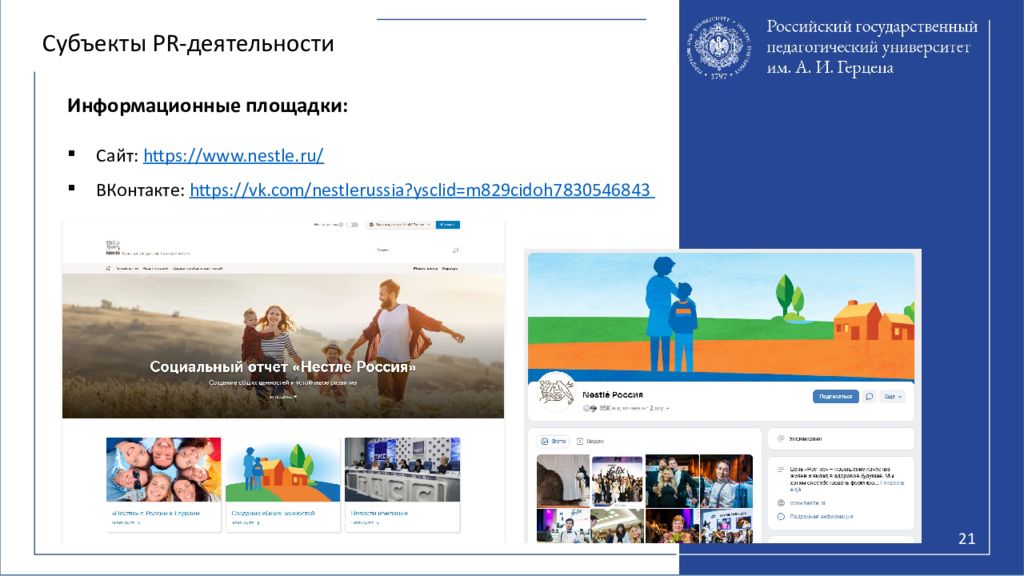Click the info circle icon beside Подробная информация
The height and width of the screenshot is (576, 1024).
780,517
